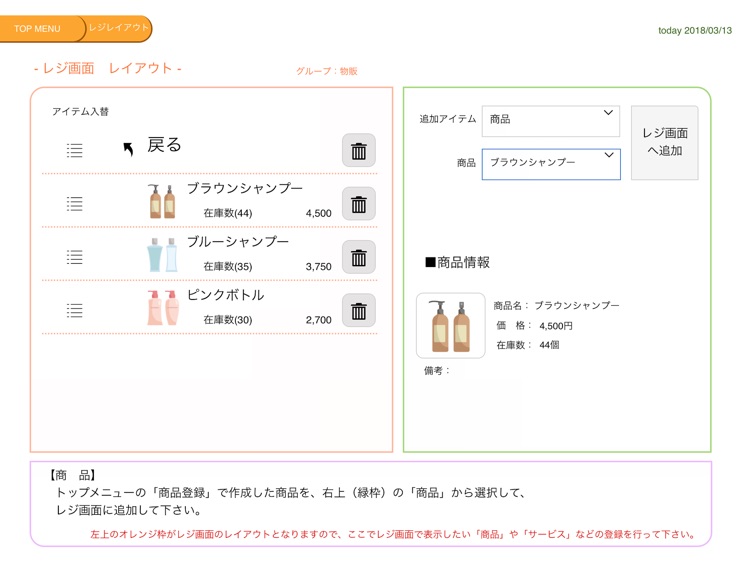Delete the ブルーシャンプー row with trash icon
The image size is (750, 562).
tap(359, 257)
